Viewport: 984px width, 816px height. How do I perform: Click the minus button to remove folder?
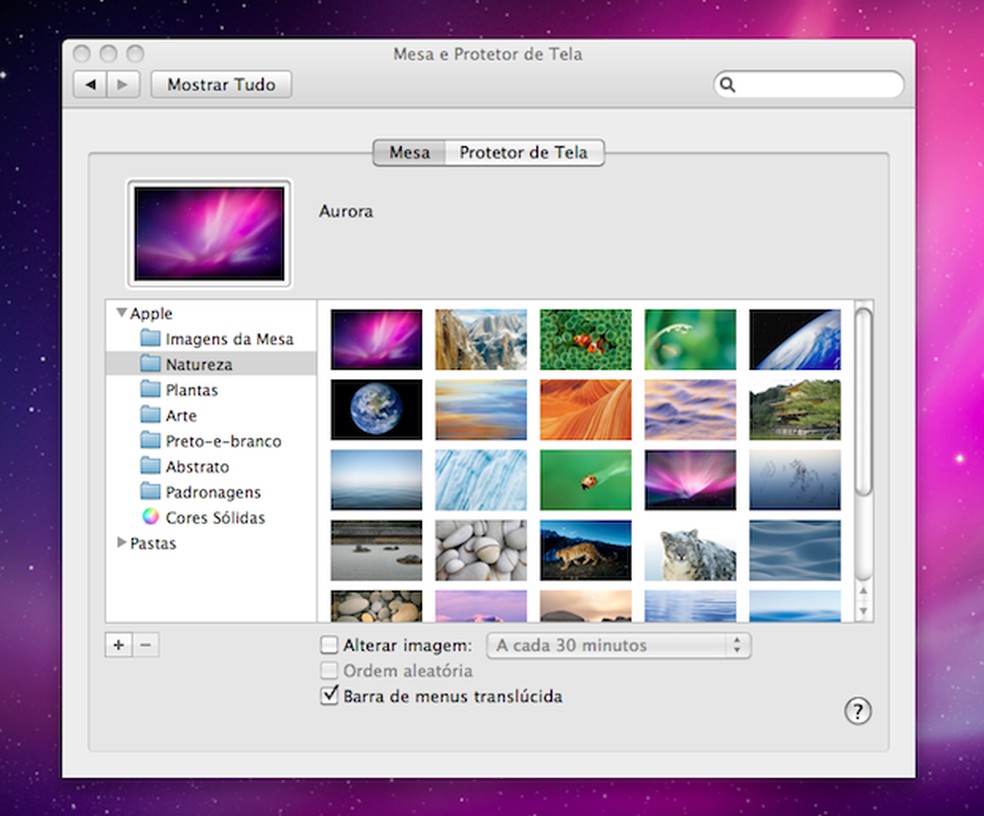145,645
